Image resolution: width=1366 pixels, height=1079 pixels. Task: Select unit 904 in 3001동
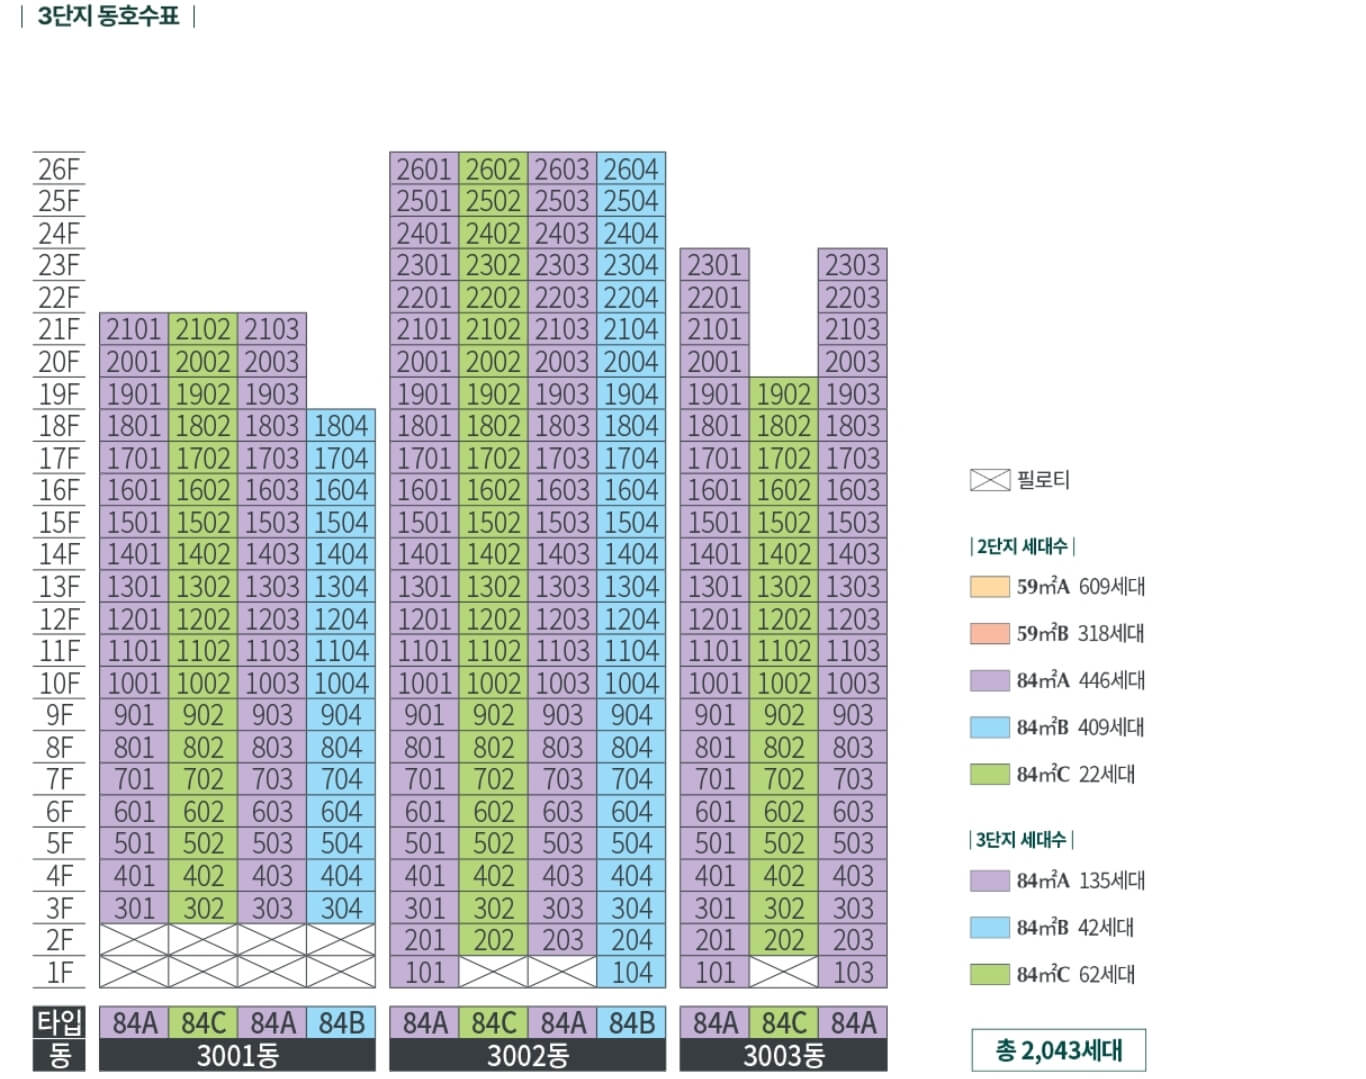pyautogui.click(x=341, y=715)
